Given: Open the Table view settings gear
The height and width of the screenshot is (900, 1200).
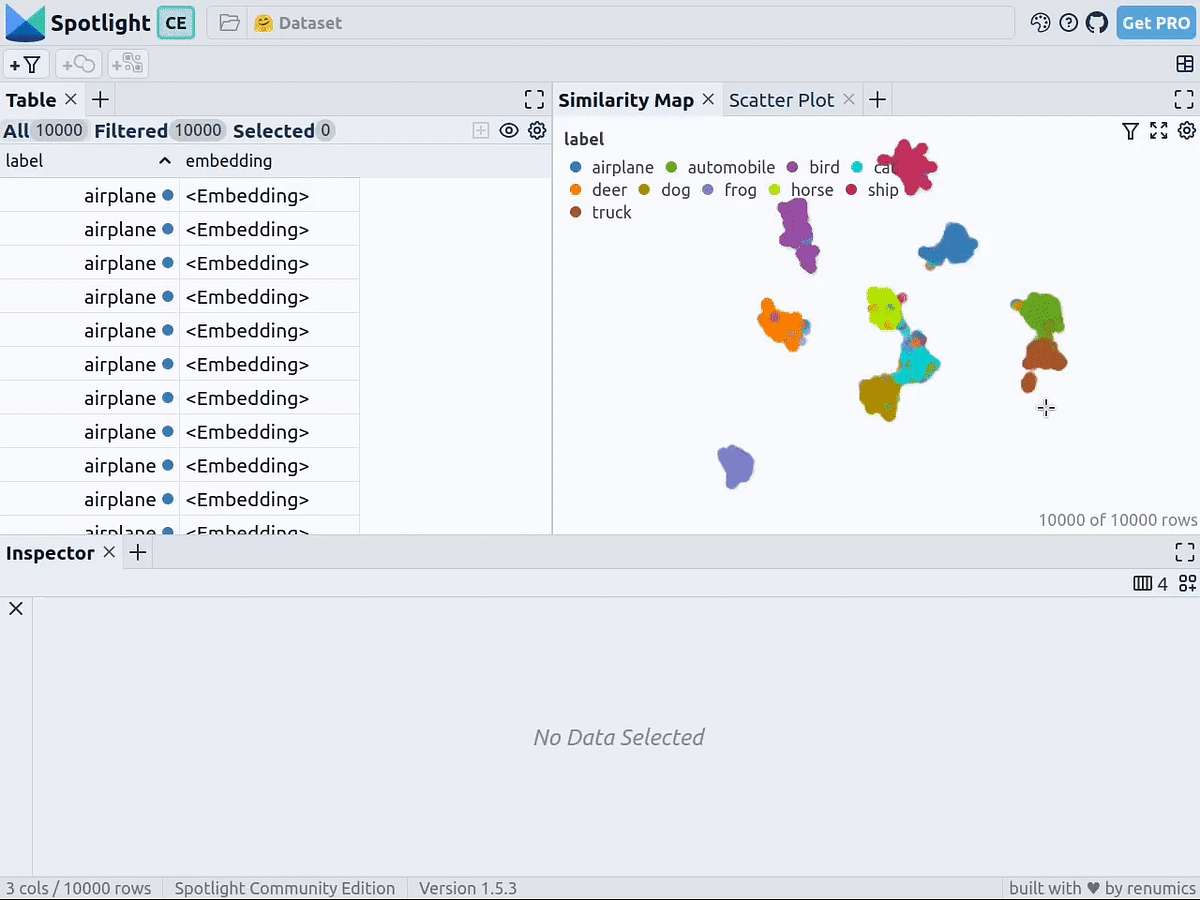Looking at the screenshot, I should pyautogui.click(x=537, y=130).
